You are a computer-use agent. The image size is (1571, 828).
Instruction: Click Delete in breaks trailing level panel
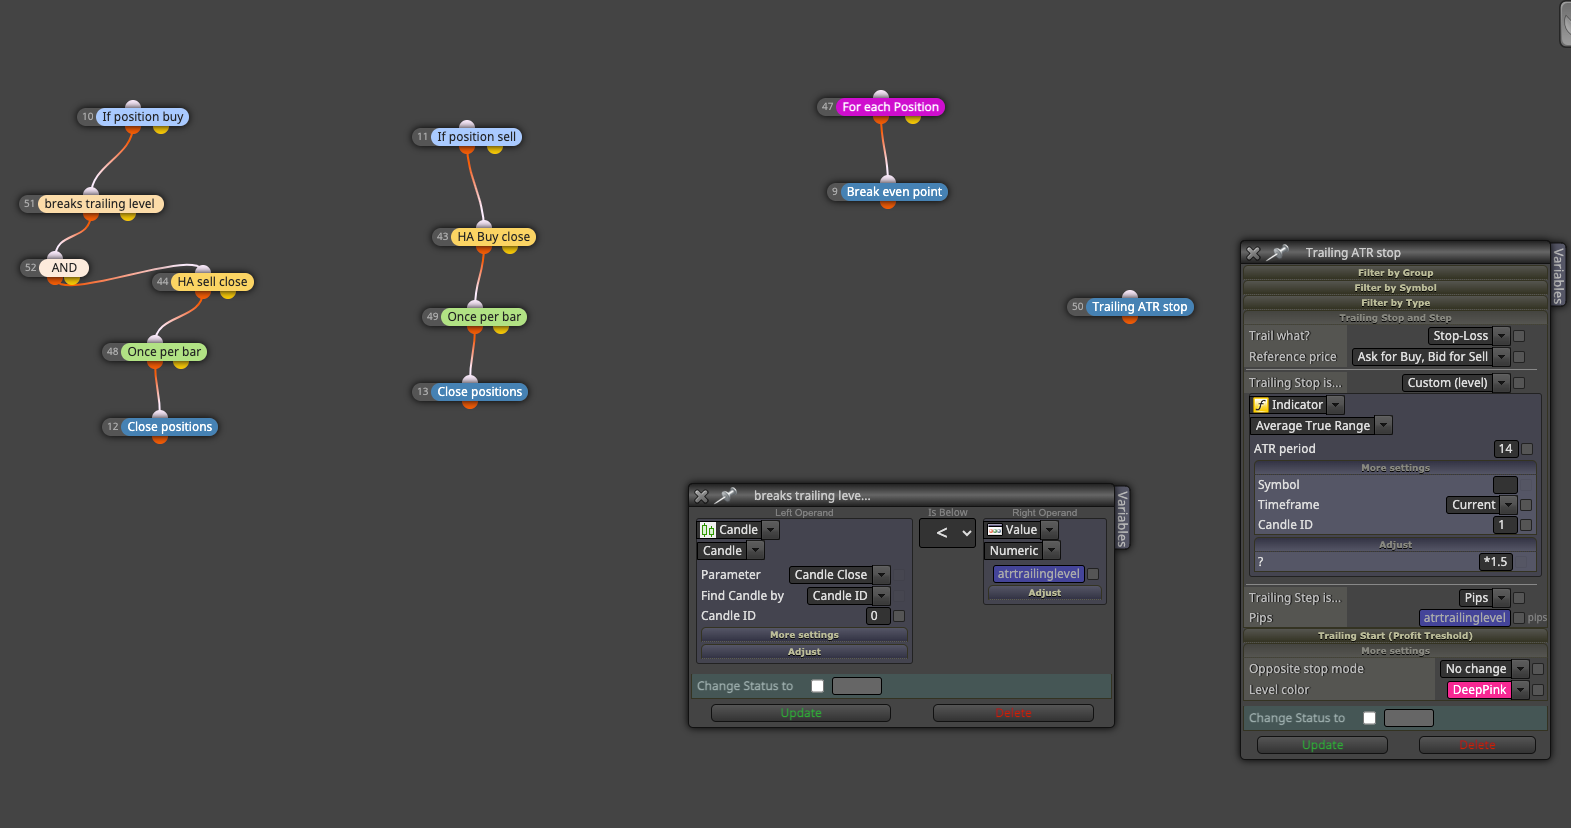(1013, 713)
